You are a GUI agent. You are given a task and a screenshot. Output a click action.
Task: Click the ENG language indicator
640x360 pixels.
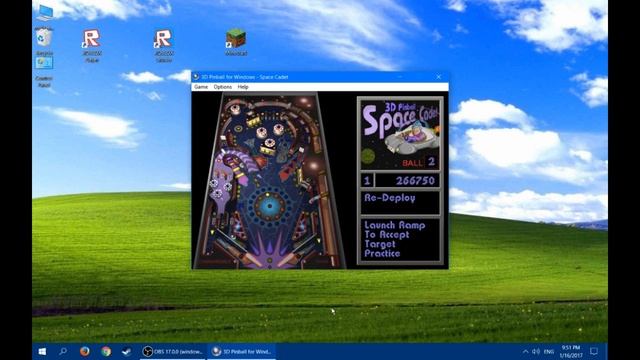pyautogui.click(x=549, y=351)
